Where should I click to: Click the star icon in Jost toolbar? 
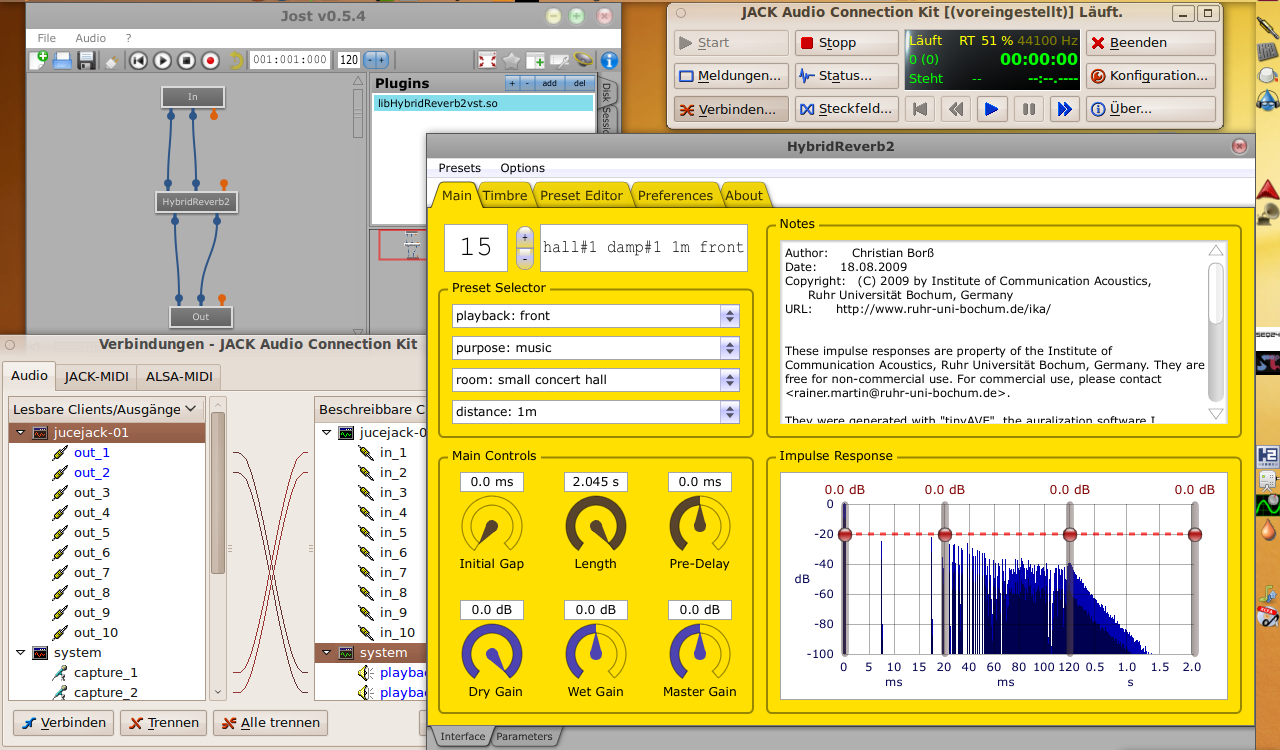click(511, 60)
